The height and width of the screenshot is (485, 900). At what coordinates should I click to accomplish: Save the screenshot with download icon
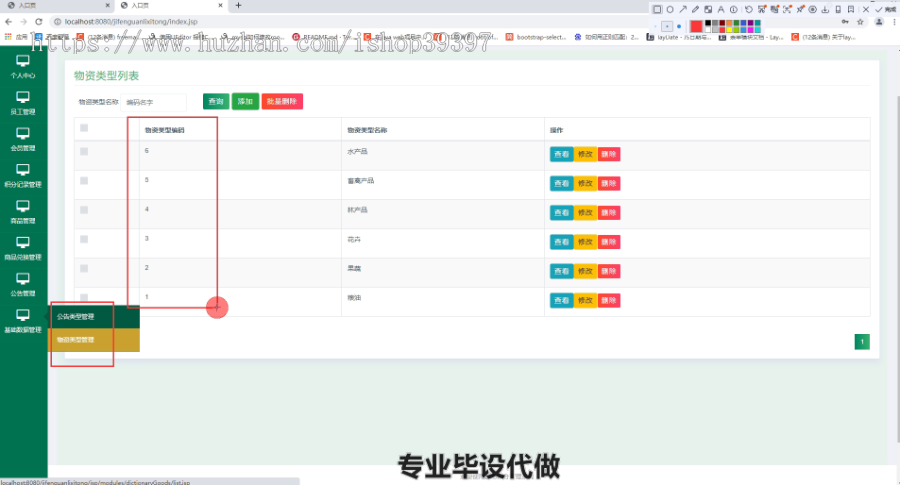pyautogui.click(x=825, y=9)
